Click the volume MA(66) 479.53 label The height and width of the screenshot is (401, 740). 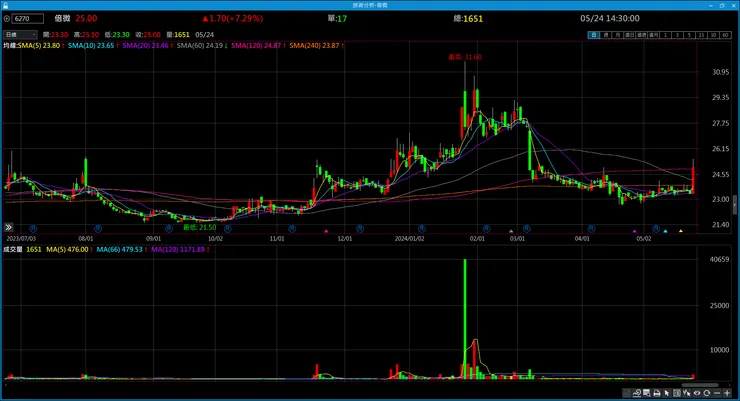[x=119, y=249]
